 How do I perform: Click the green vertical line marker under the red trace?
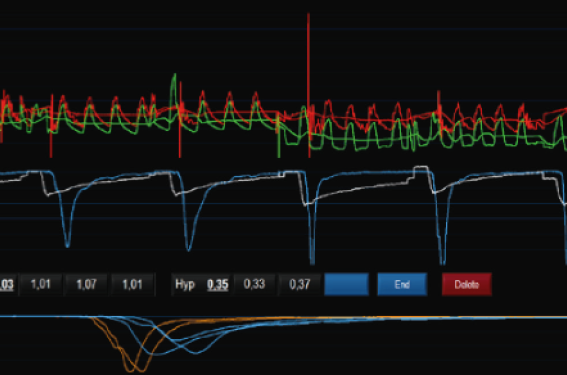tap(278, 136)
